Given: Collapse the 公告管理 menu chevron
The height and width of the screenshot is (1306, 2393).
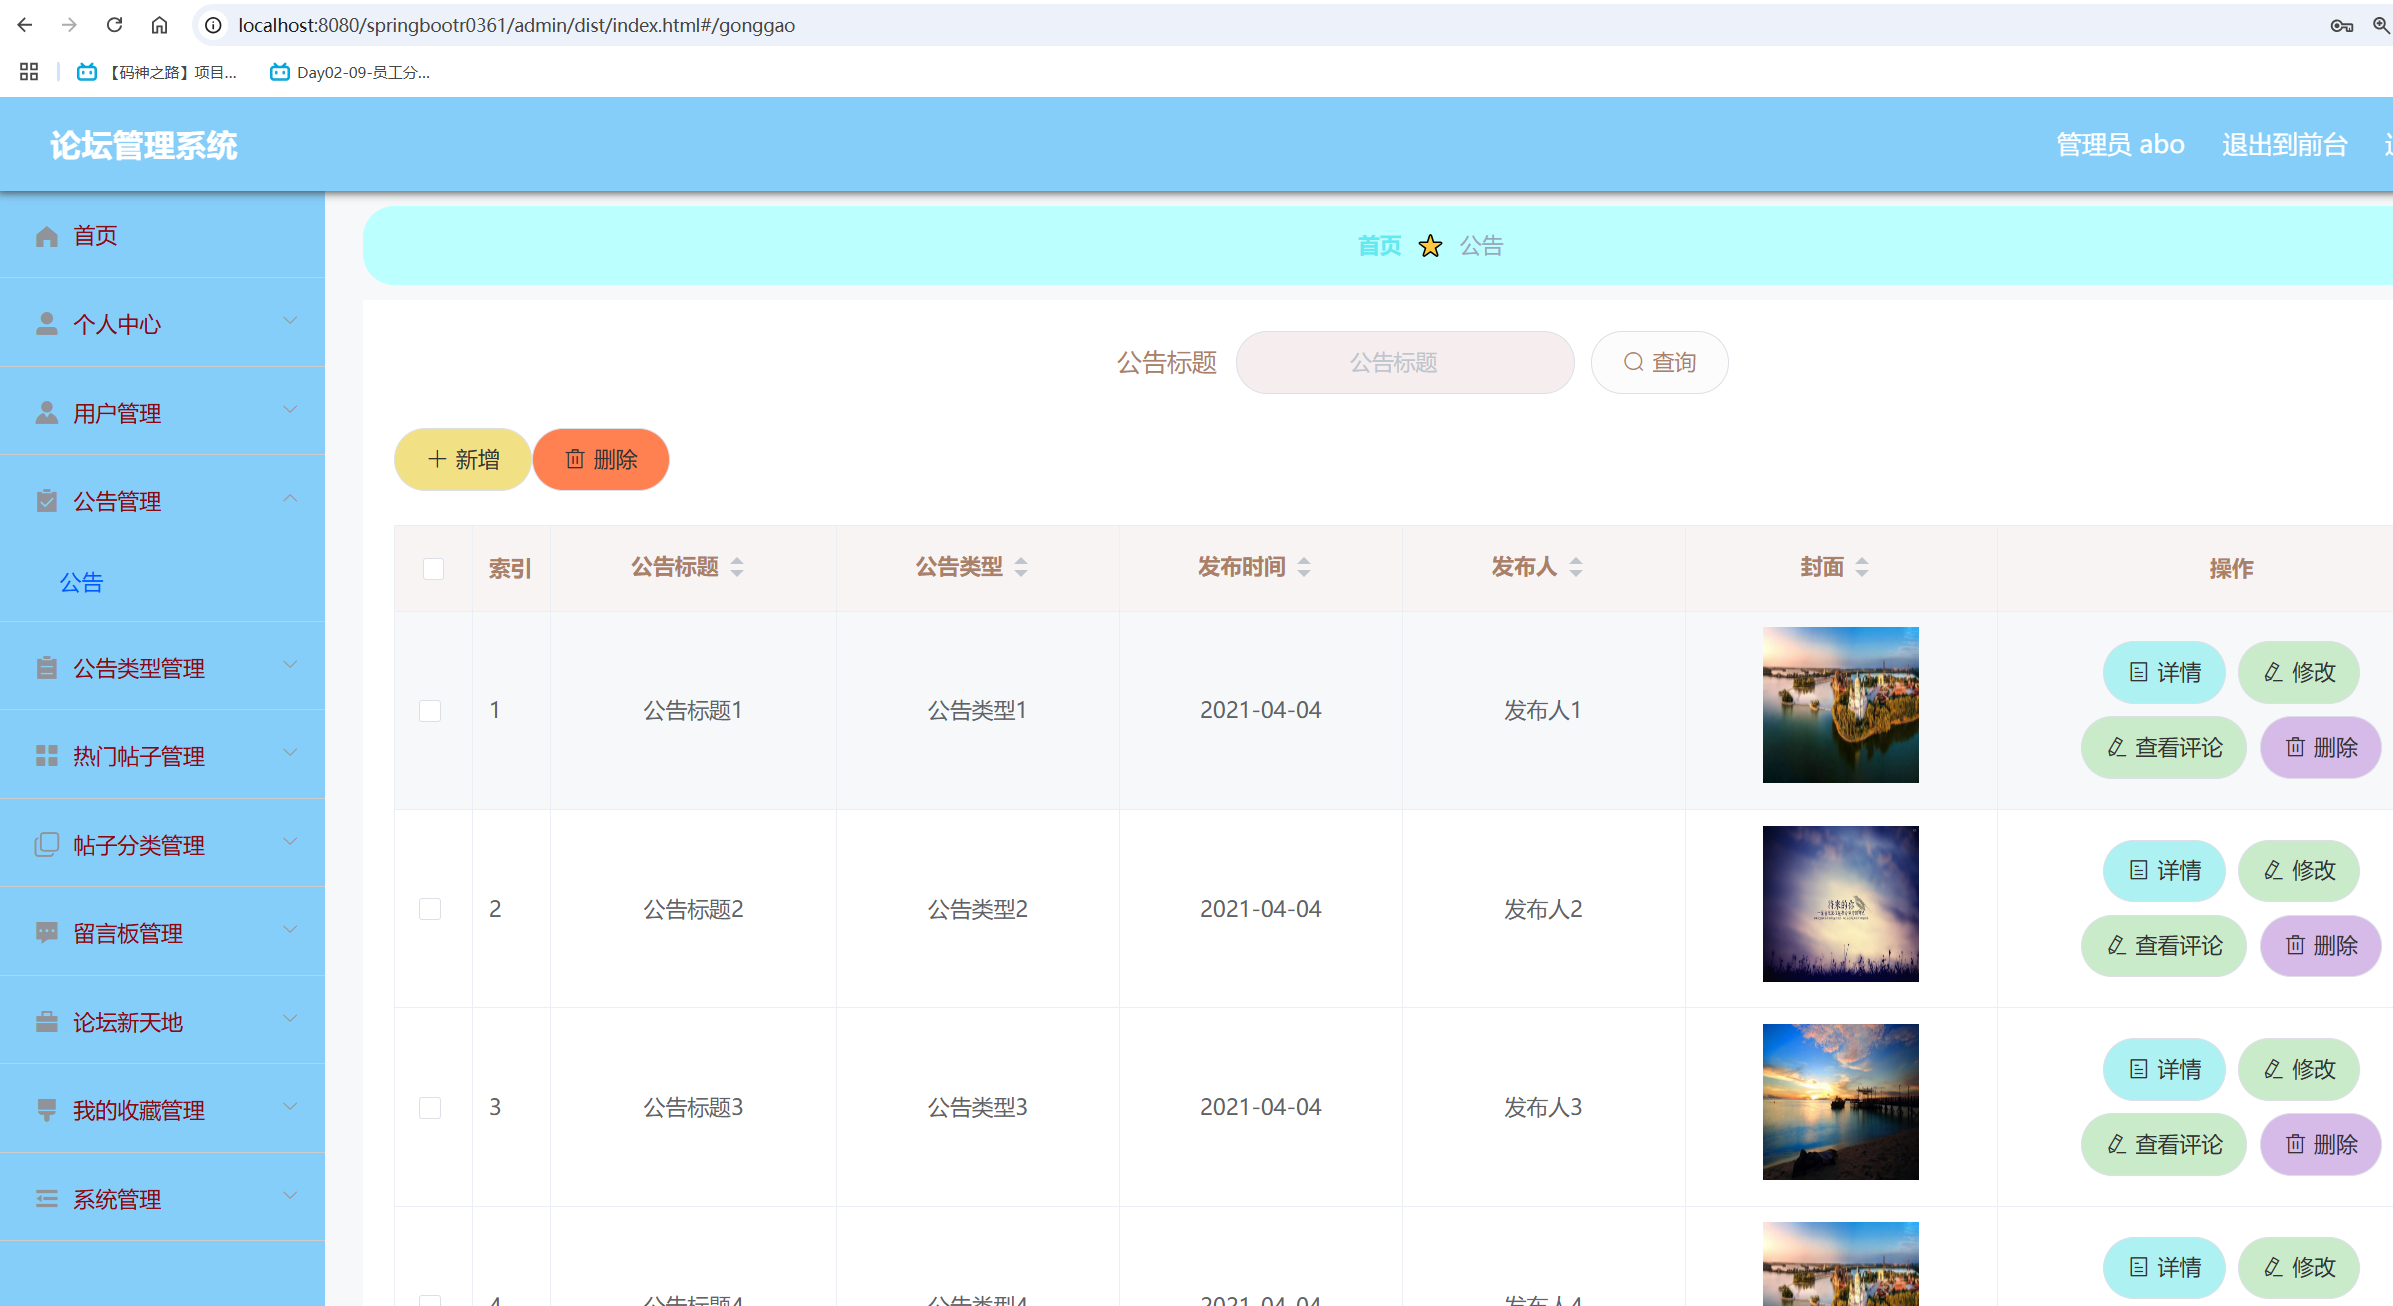Looking at the screenshot, I should point(290,498).
